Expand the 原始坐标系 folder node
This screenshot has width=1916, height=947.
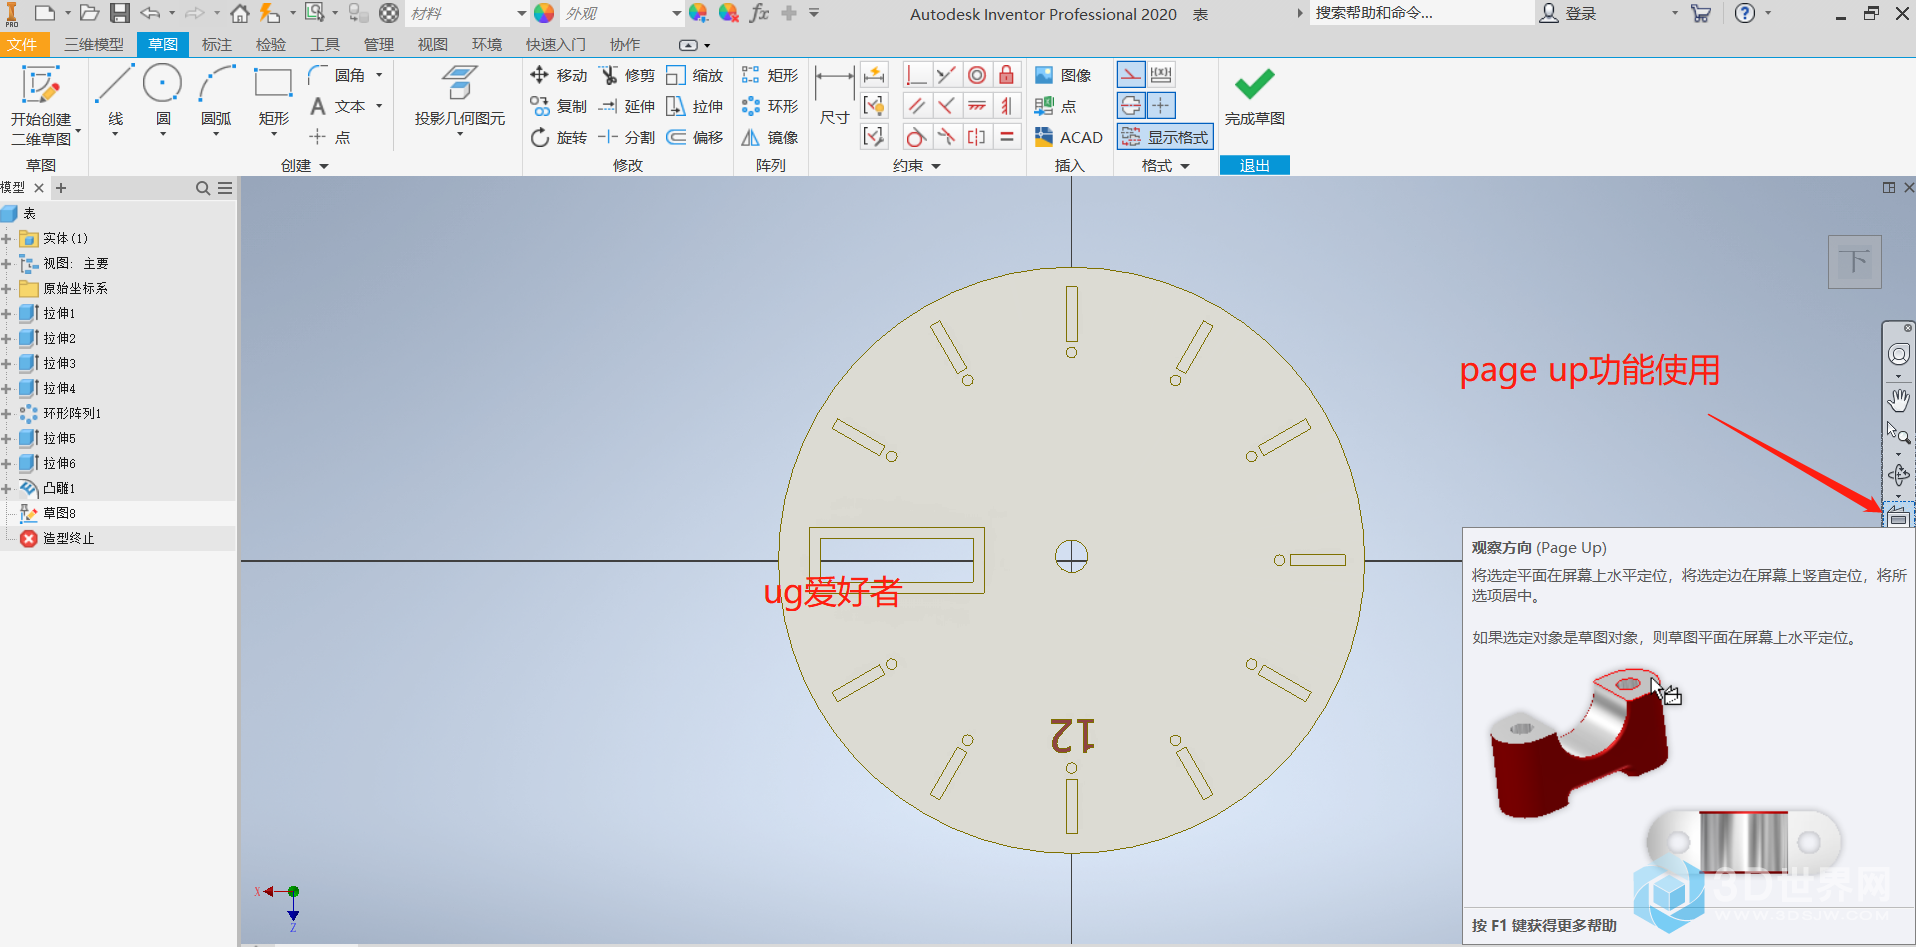(x=6, y=289)
